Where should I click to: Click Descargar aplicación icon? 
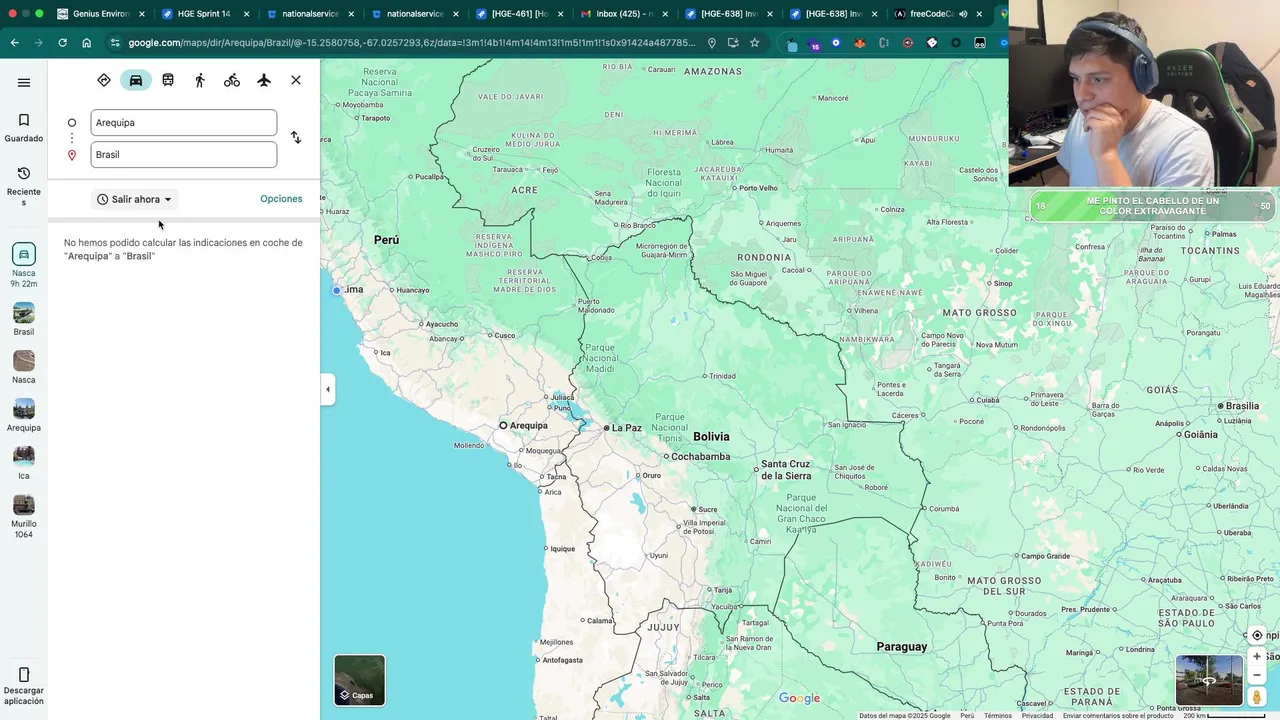point(24,675)
